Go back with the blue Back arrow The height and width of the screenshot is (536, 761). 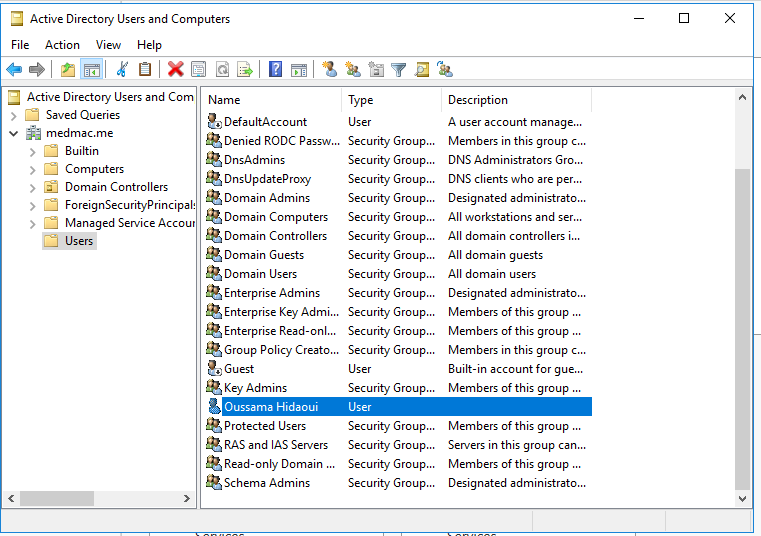coord(14,70)
